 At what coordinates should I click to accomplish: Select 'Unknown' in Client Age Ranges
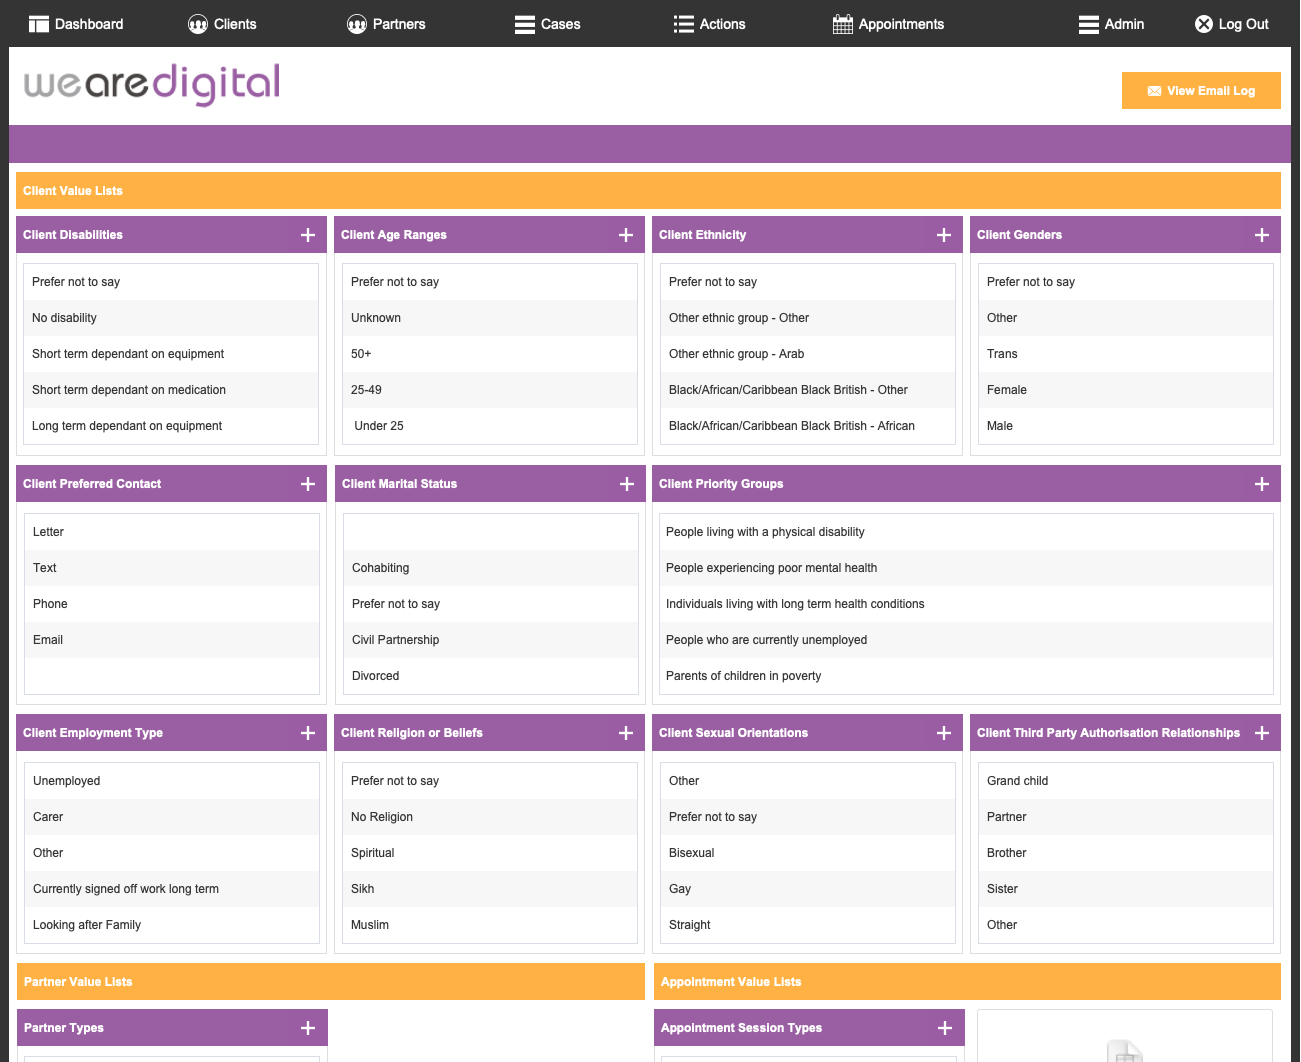point(489,318)
